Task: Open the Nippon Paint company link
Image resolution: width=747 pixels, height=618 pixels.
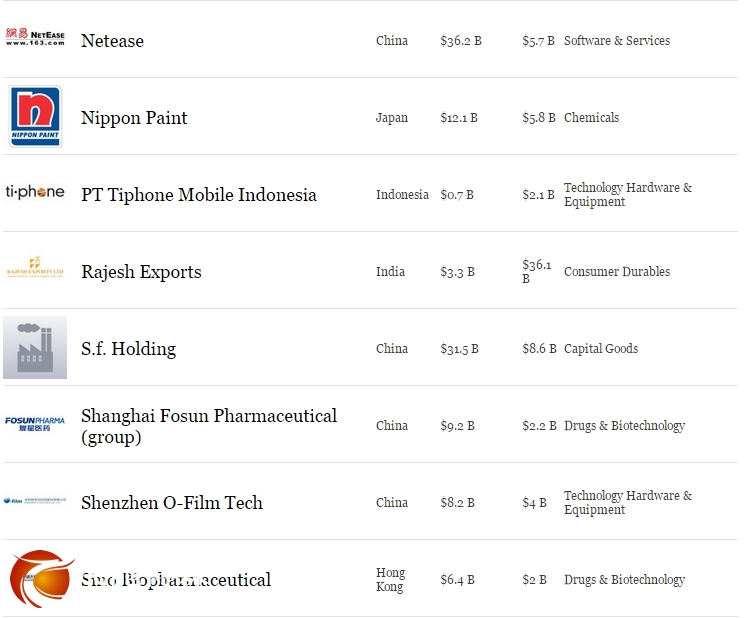Action: (134, 118)
